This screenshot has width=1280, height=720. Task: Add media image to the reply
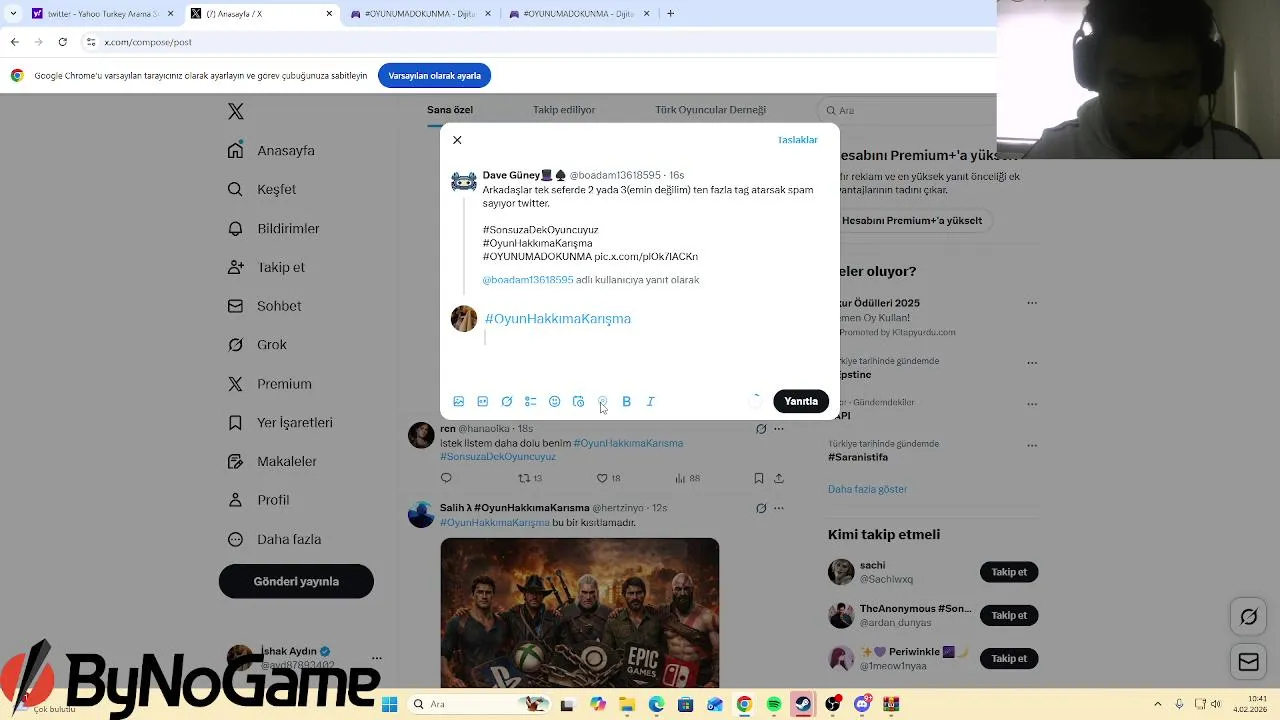(x=459, y=401)
